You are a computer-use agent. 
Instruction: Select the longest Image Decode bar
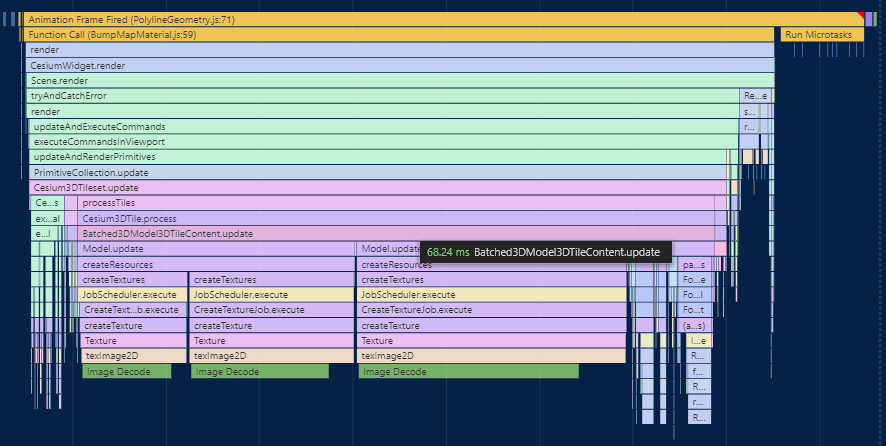tap(468, 371)
